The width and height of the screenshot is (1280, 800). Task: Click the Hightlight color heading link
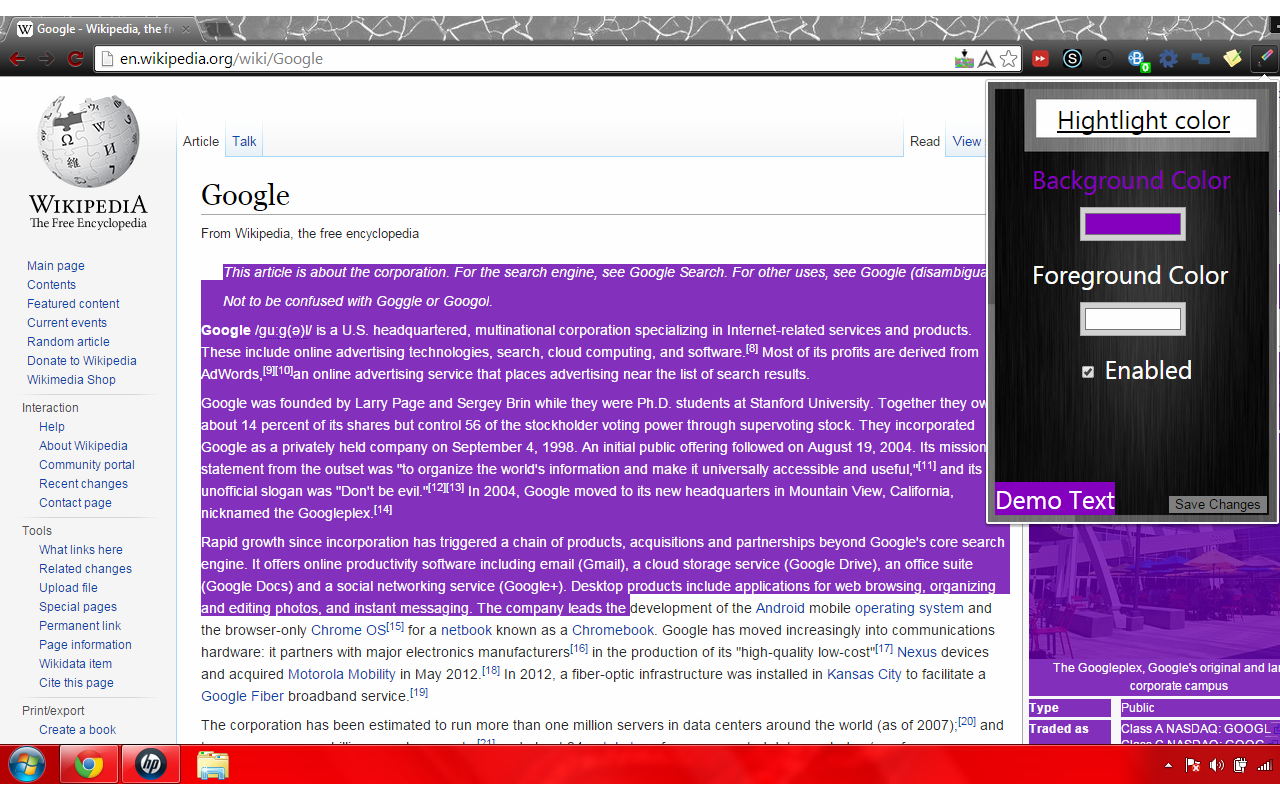pyautogui.click(x=1144, y=120)
